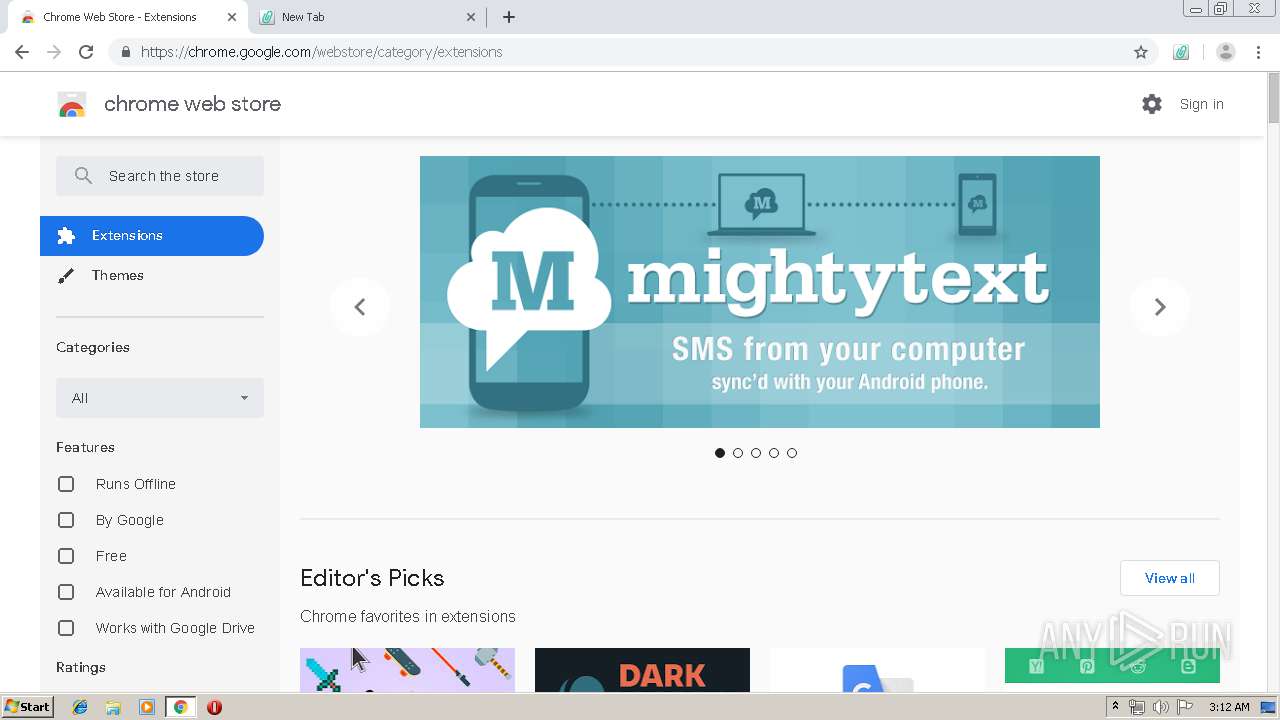The width and height of the screenshot is (1280, 720).
Task: Click the Action Center flag icon
Action: pyautogui.click(x=1186, y=707)
